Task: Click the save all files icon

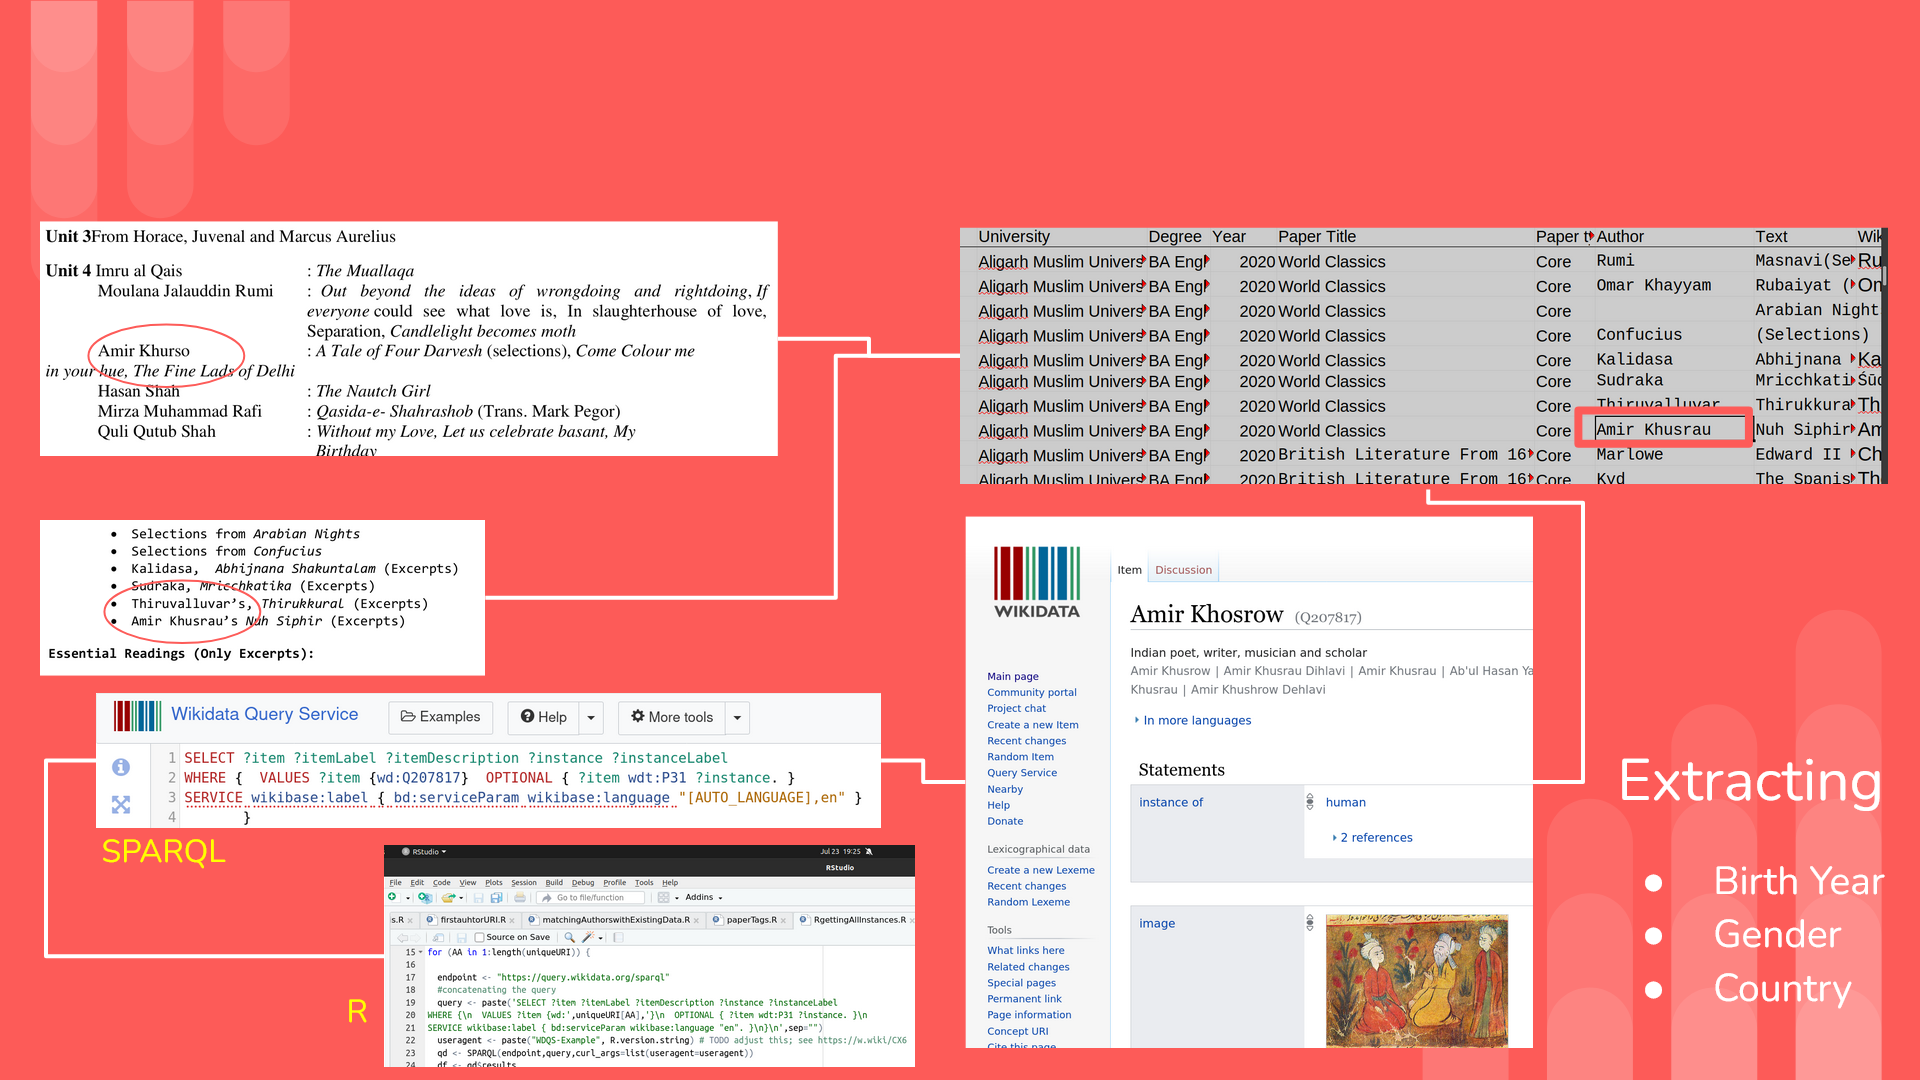Action: pos(496,897)
